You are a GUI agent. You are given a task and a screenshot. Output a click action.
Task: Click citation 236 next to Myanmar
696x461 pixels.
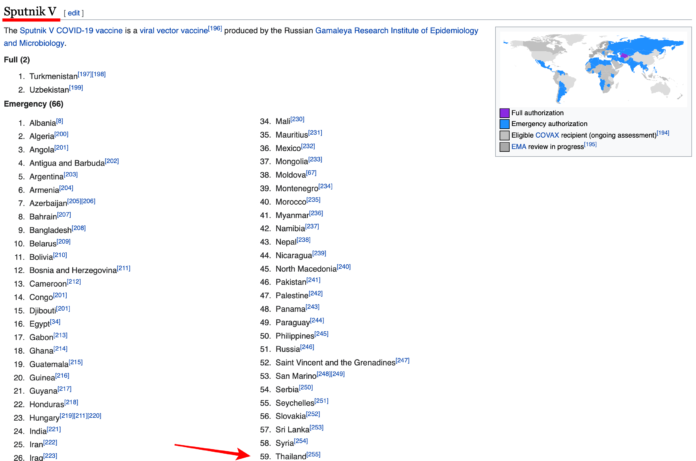tap(316, 213)
